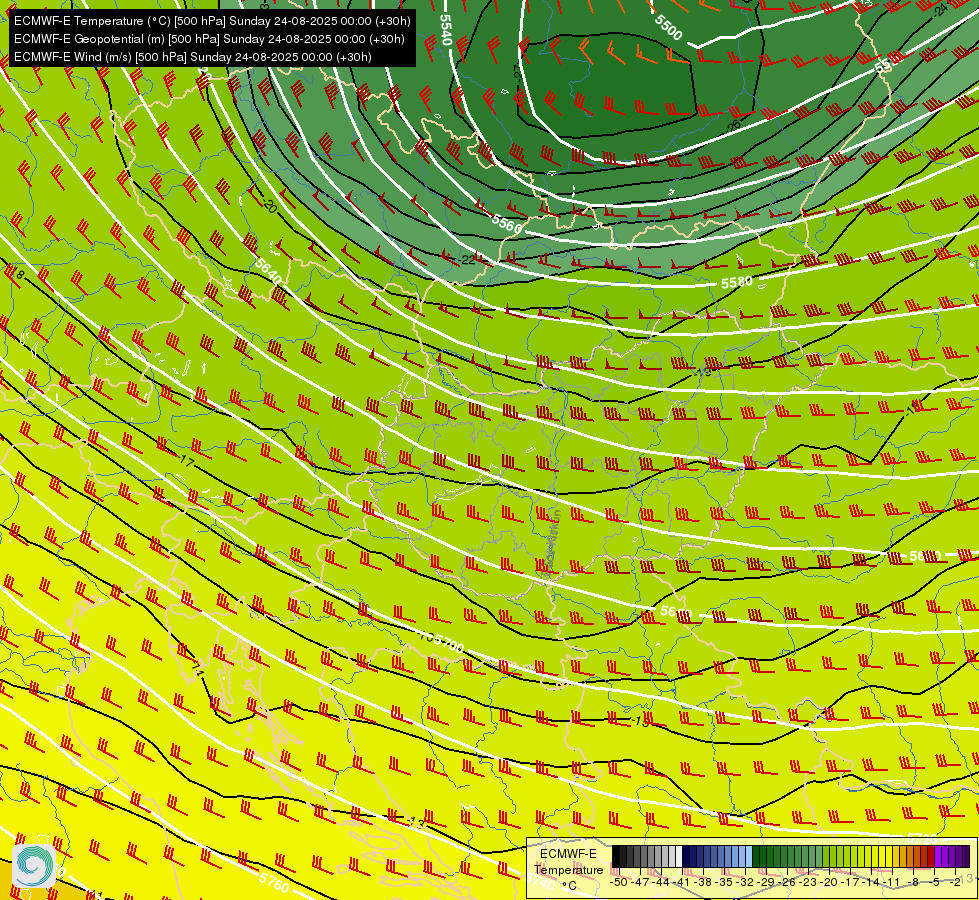Click the ECMWF-E Temperature legend title
The height and width of the screenshot is (900, 979).
(568, 862)
